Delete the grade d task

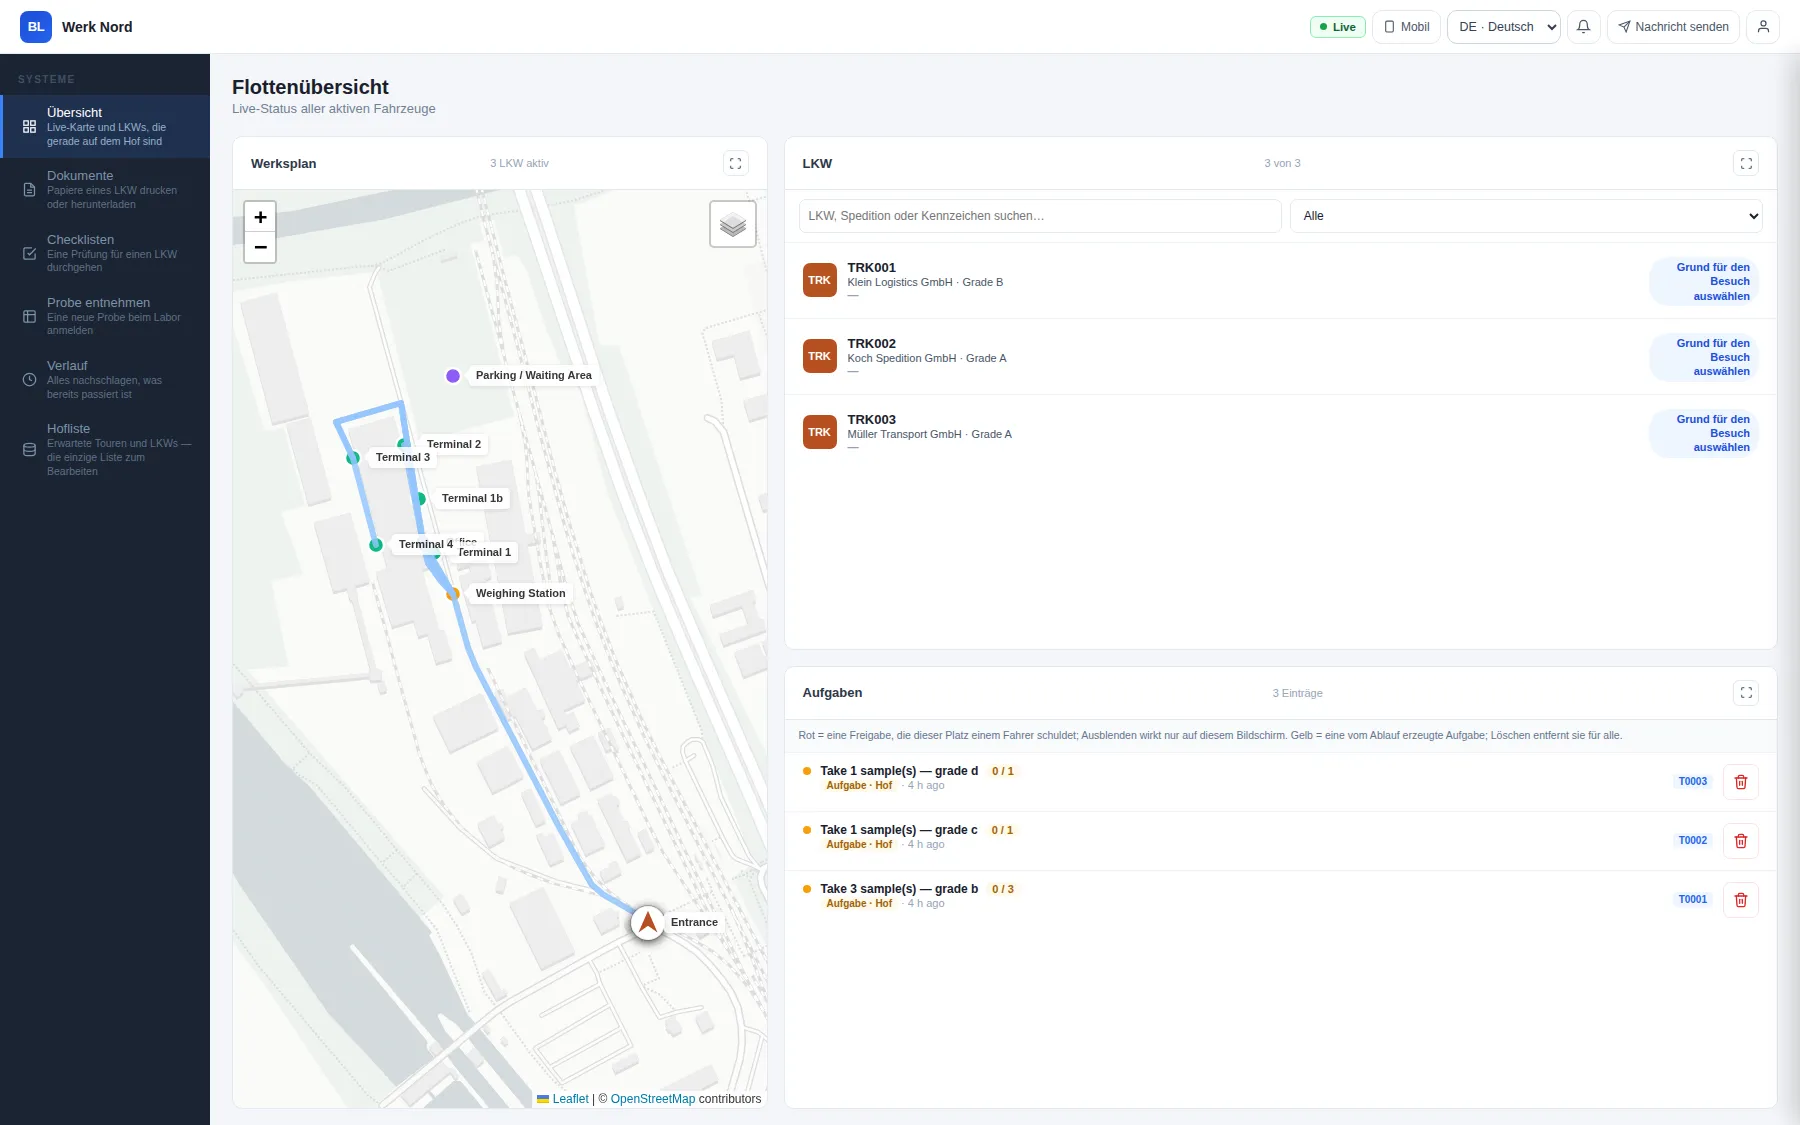tap(1741, 782)
